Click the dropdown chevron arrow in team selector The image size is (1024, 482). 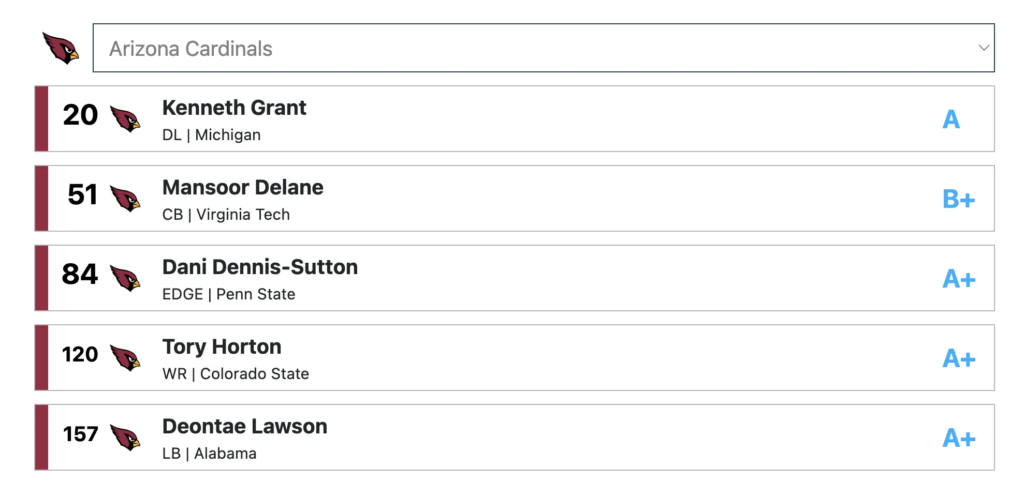click(x=984, y=48)
